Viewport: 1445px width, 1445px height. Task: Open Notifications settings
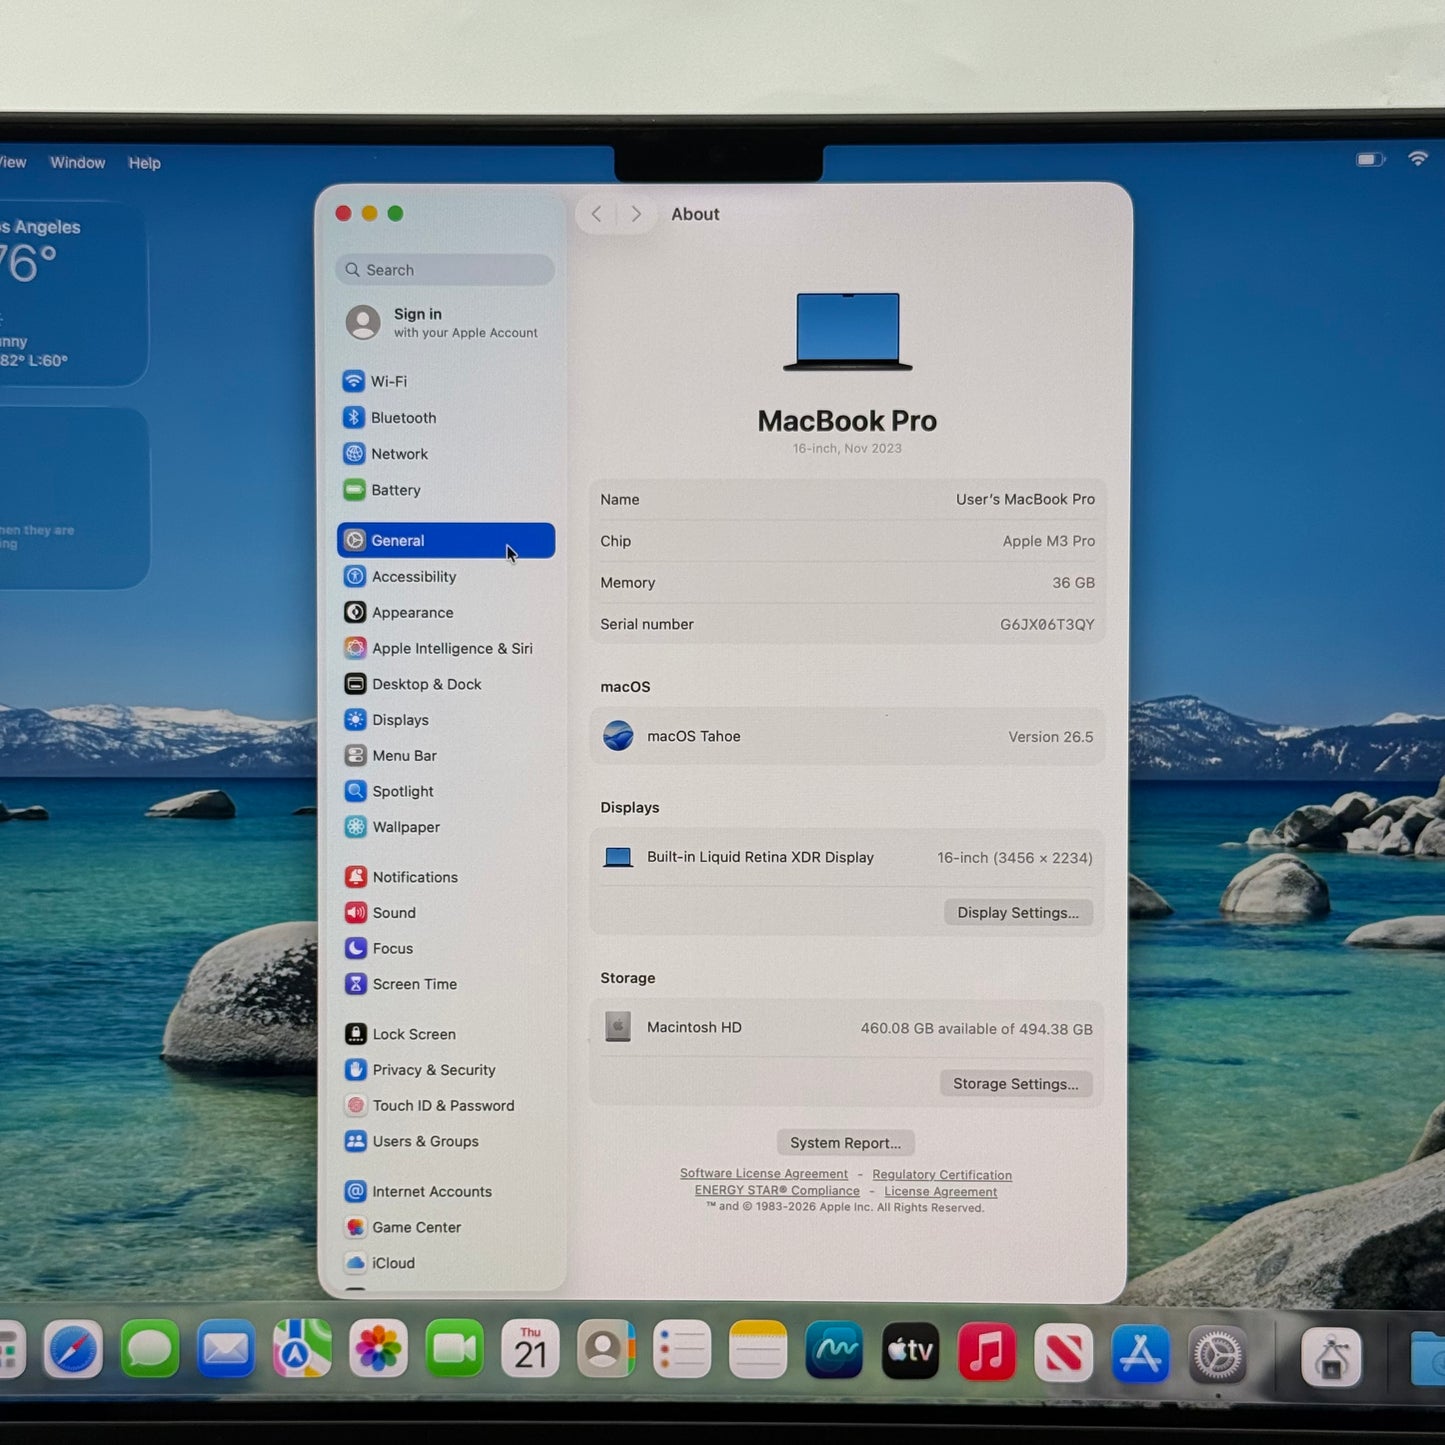445,877
